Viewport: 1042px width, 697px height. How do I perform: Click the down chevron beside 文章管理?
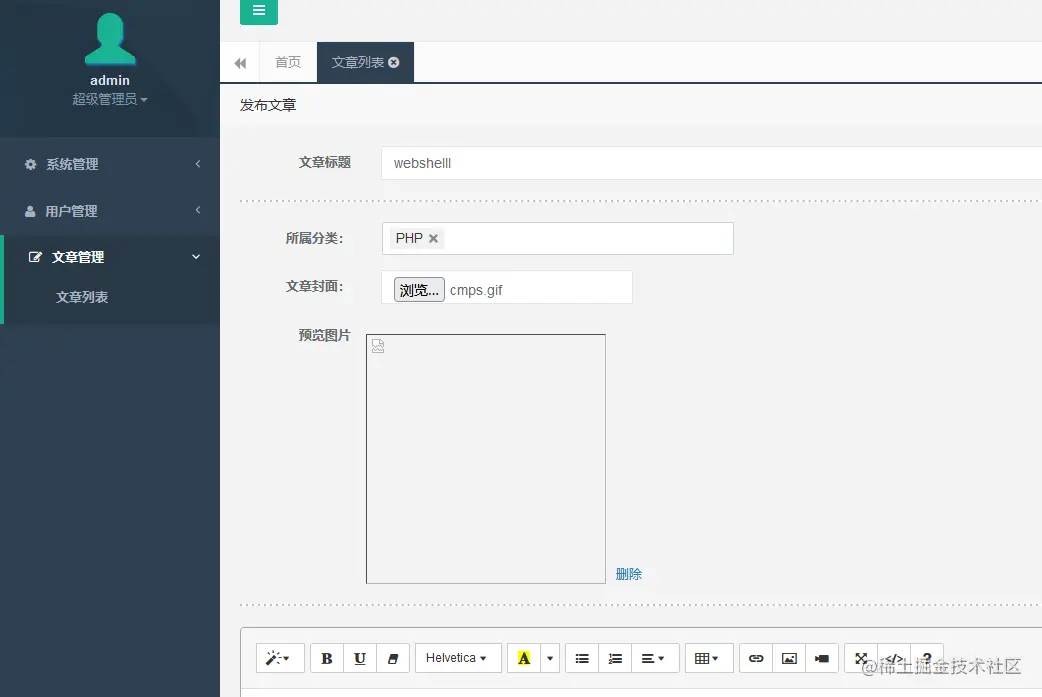coord(196,256)
